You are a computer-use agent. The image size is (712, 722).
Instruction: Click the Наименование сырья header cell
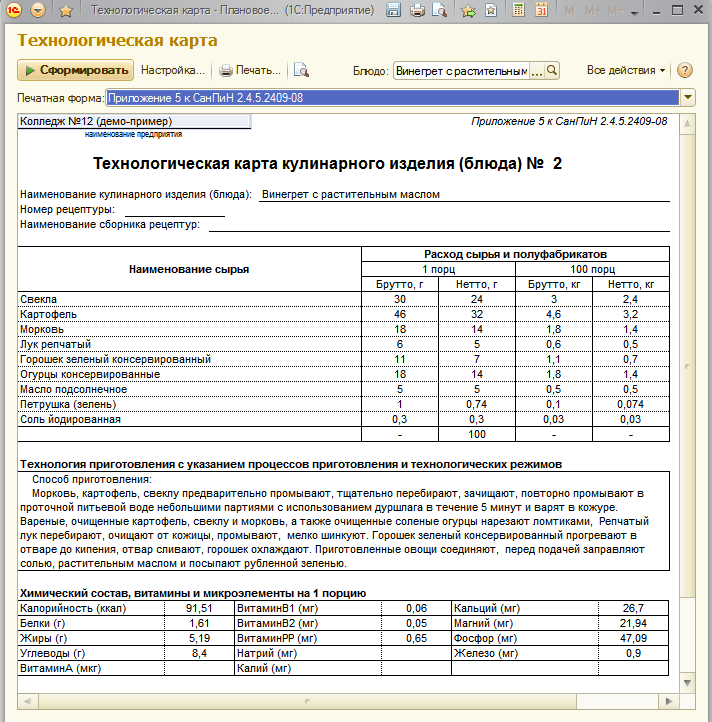click(189, 269)
